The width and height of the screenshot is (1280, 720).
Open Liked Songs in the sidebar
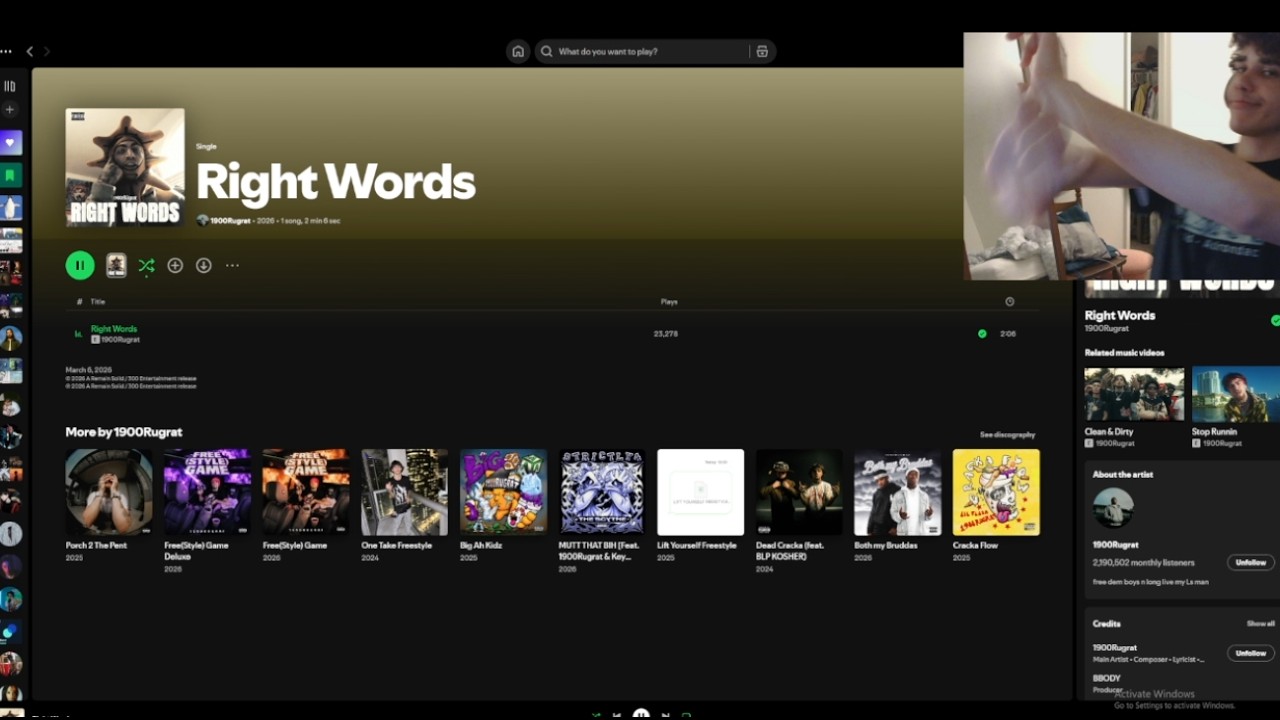[10, 143]
